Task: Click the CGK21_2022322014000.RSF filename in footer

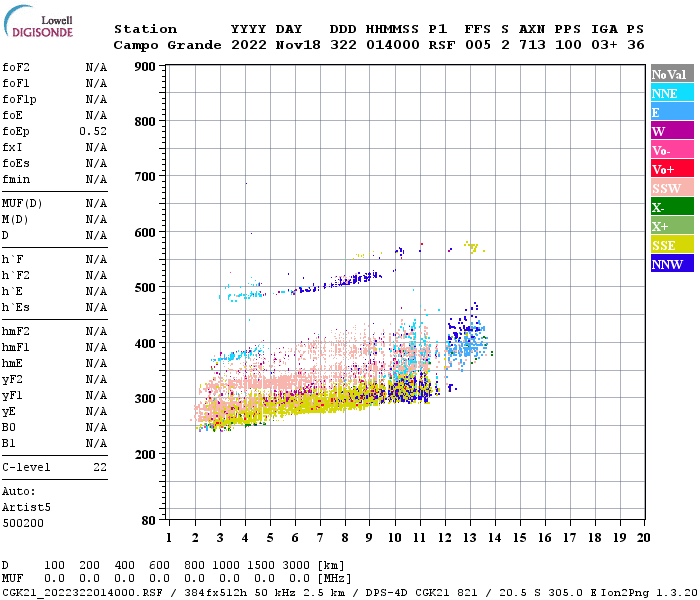Action: (x=83, y=592)
